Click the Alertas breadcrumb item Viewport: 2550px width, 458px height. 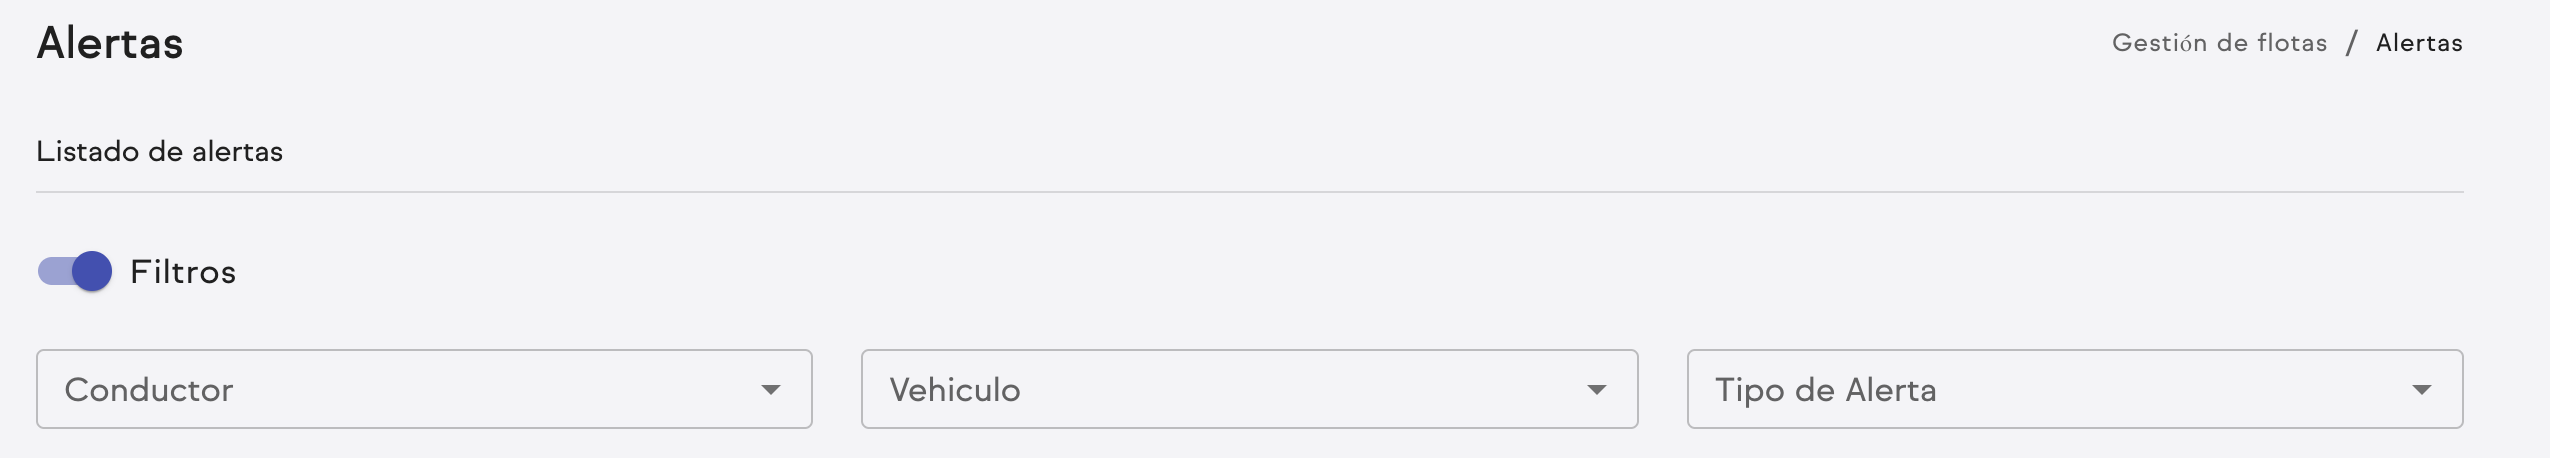pyautogui.click(x=2419, y=43)
